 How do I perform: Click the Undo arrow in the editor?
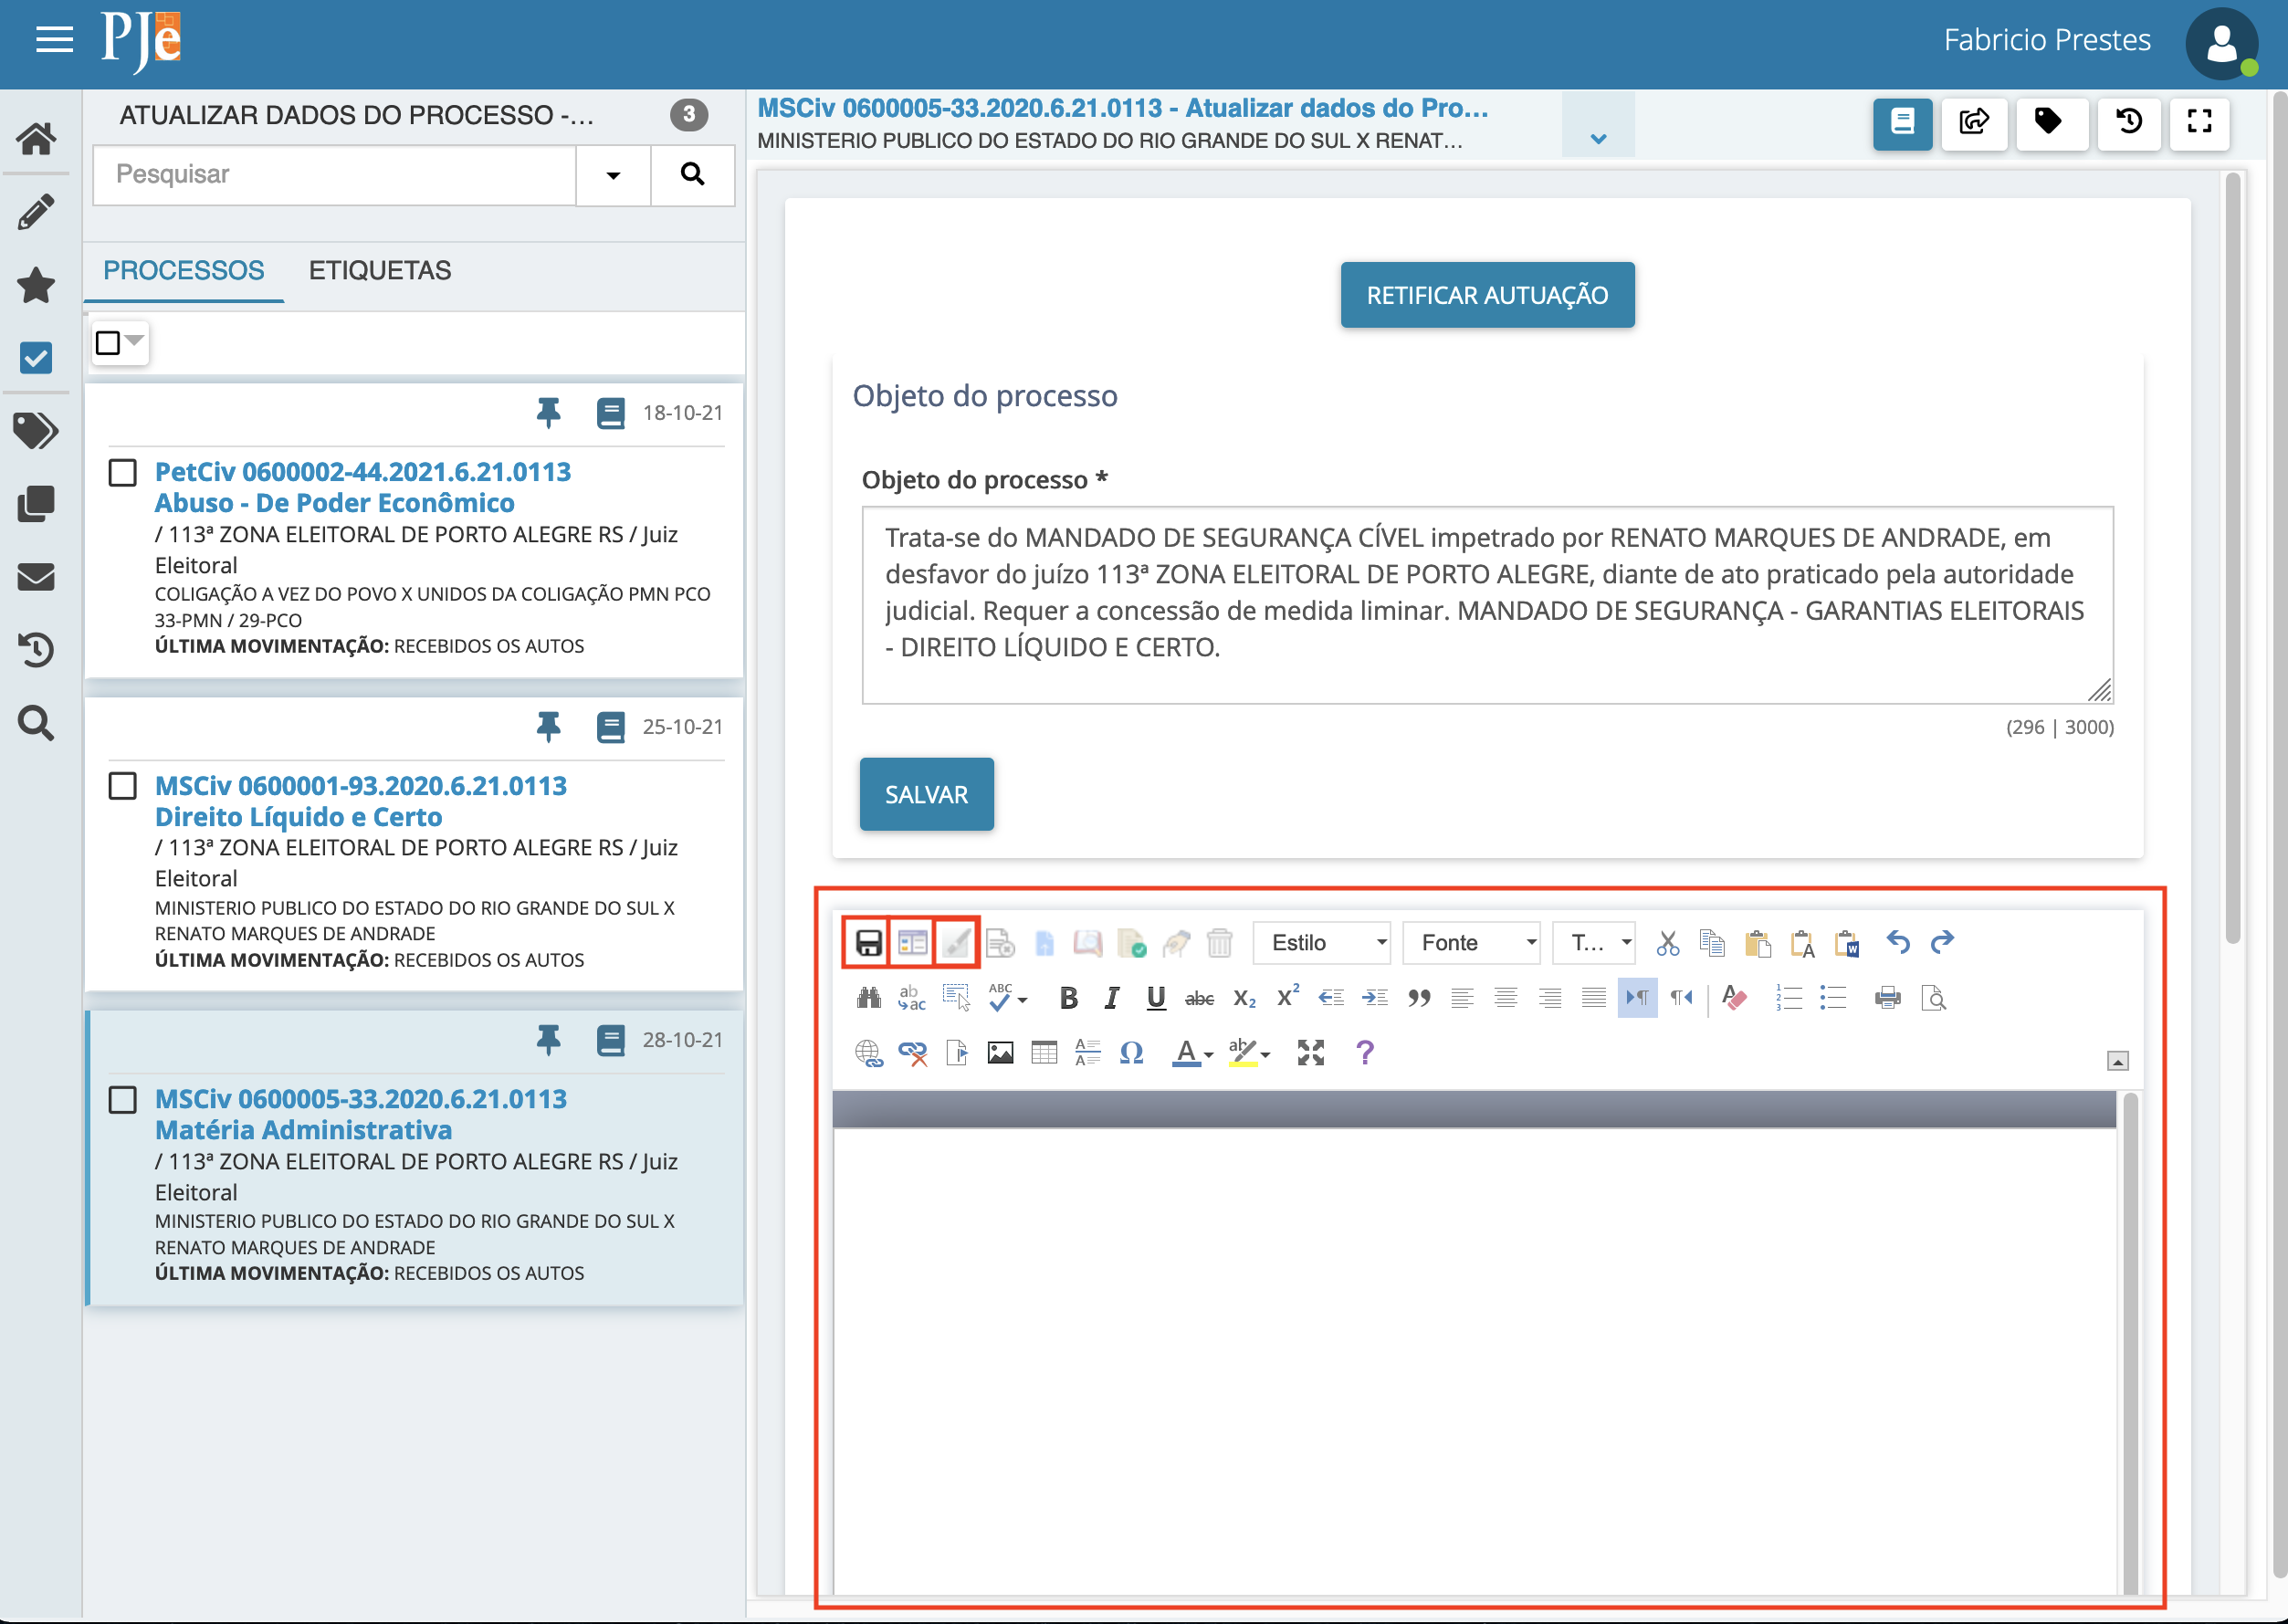coord(1898,942)
